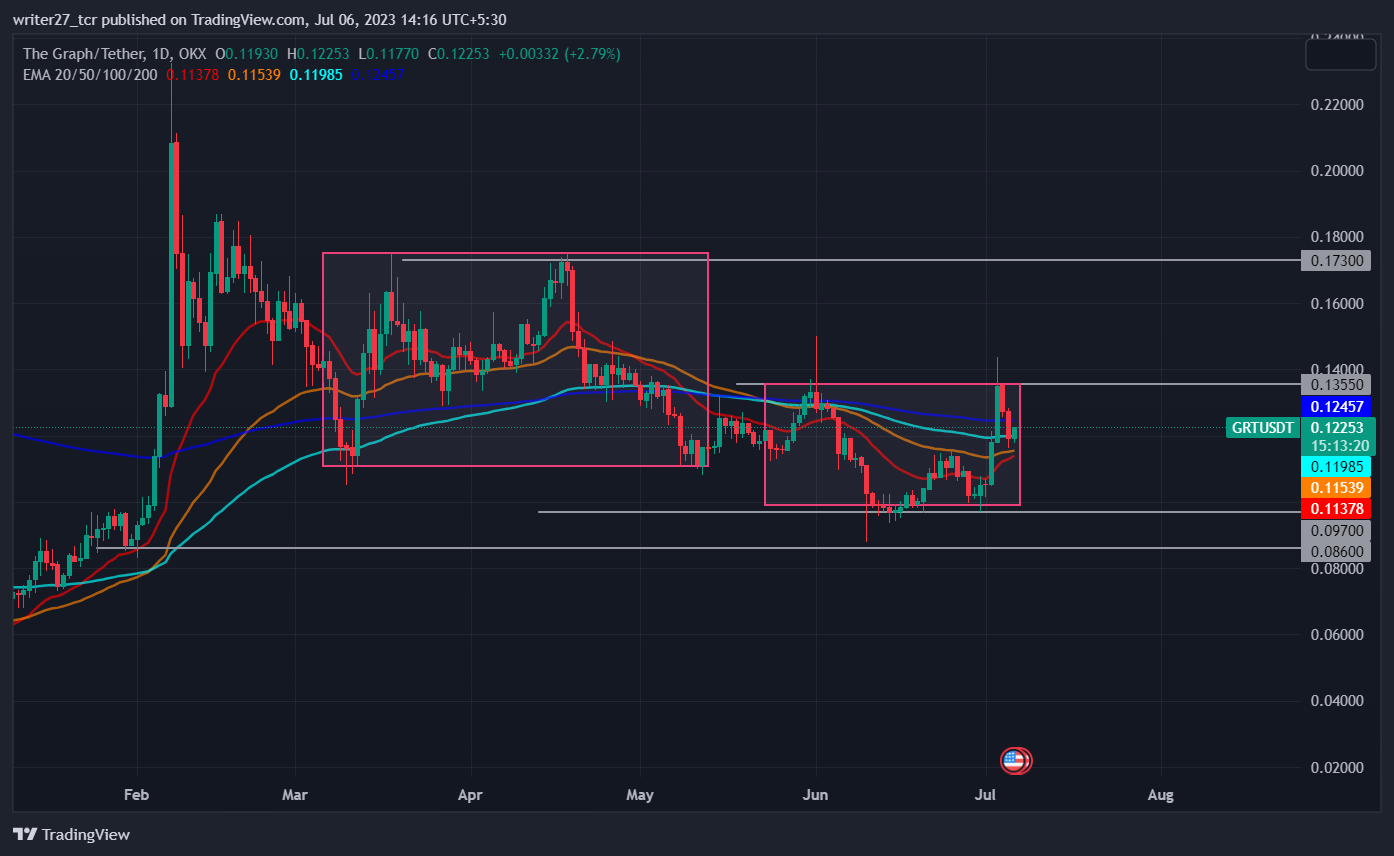Viewport: 1394px width, 856px height.
Task: Click the 15:13:20 candle countdown timer
Action: coord(1340,445)
